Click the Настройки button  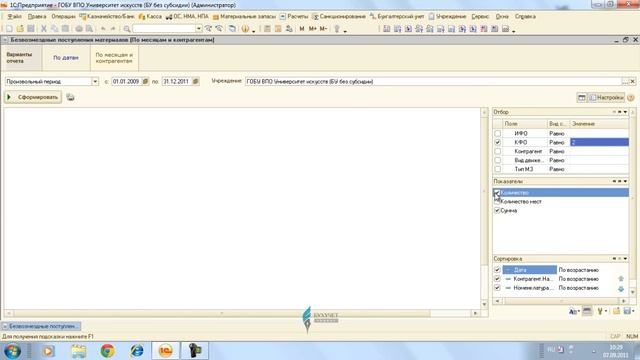coord(606,98)
